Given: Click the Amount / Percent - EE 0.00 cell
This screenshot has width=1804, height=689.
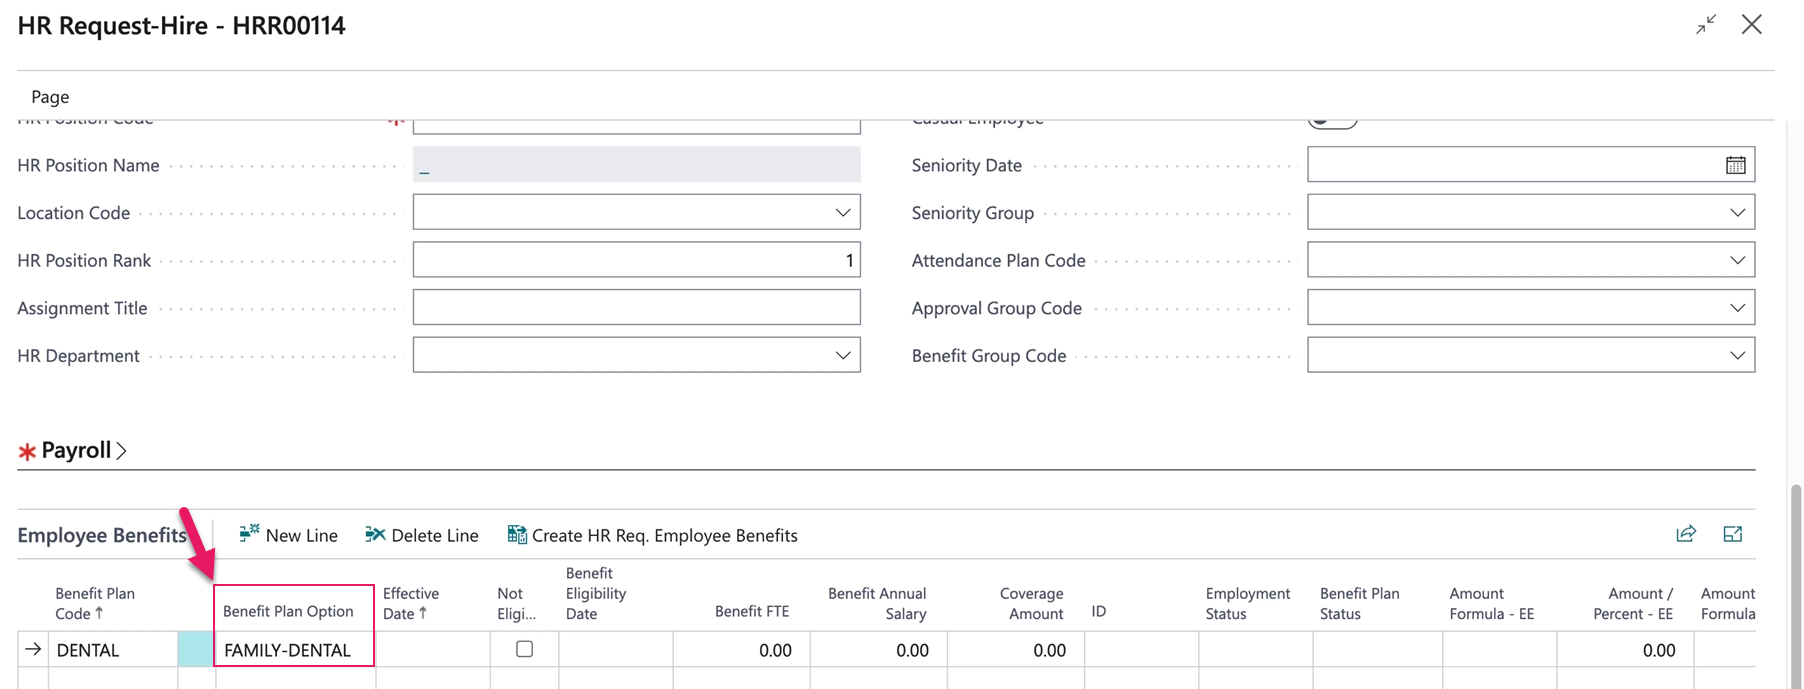Looking at the screenshot, I should click(1625, 650).
